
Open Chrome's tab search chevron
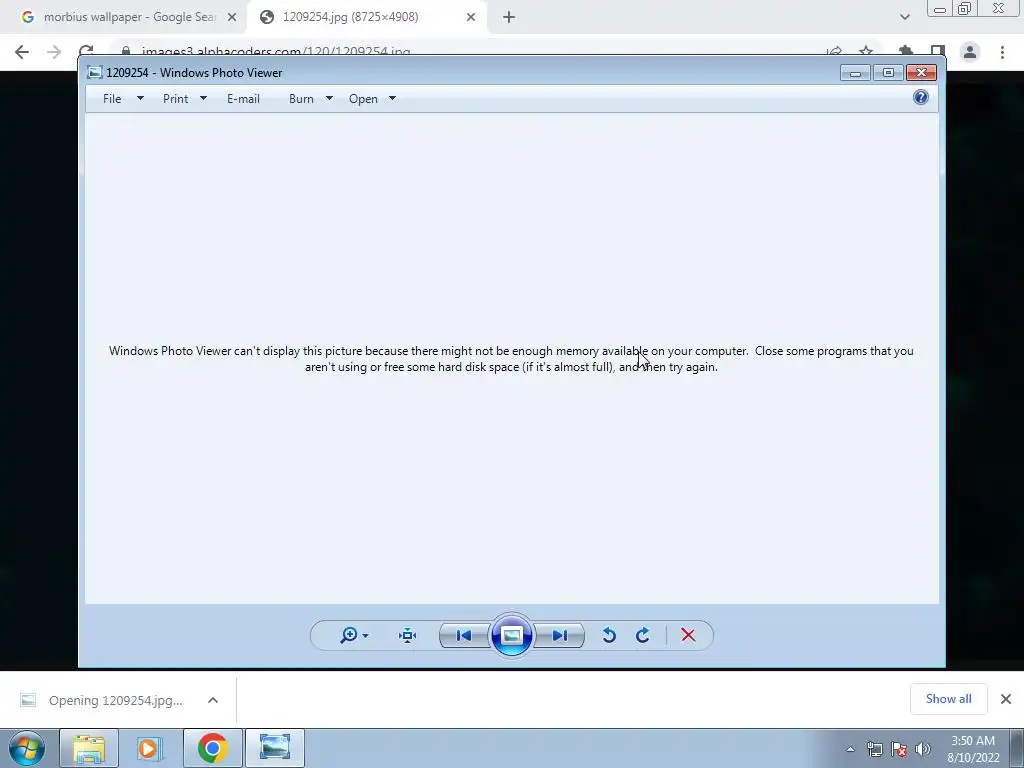904,17
